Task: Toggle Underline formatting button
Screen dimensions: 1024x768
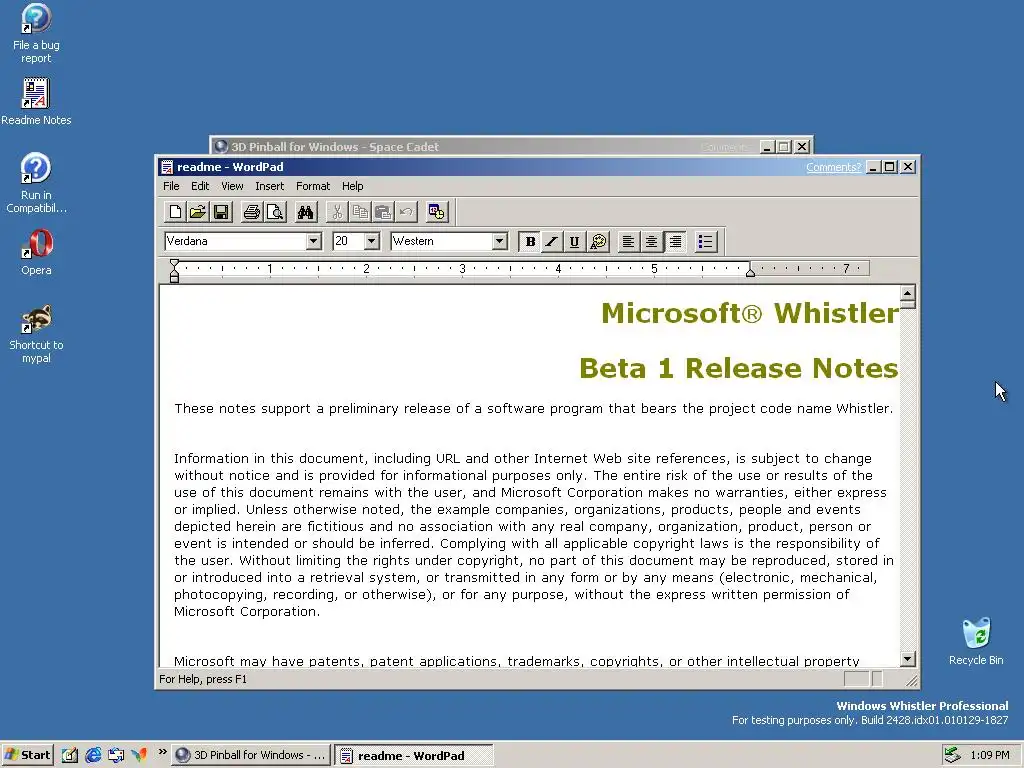Action: 574,242
